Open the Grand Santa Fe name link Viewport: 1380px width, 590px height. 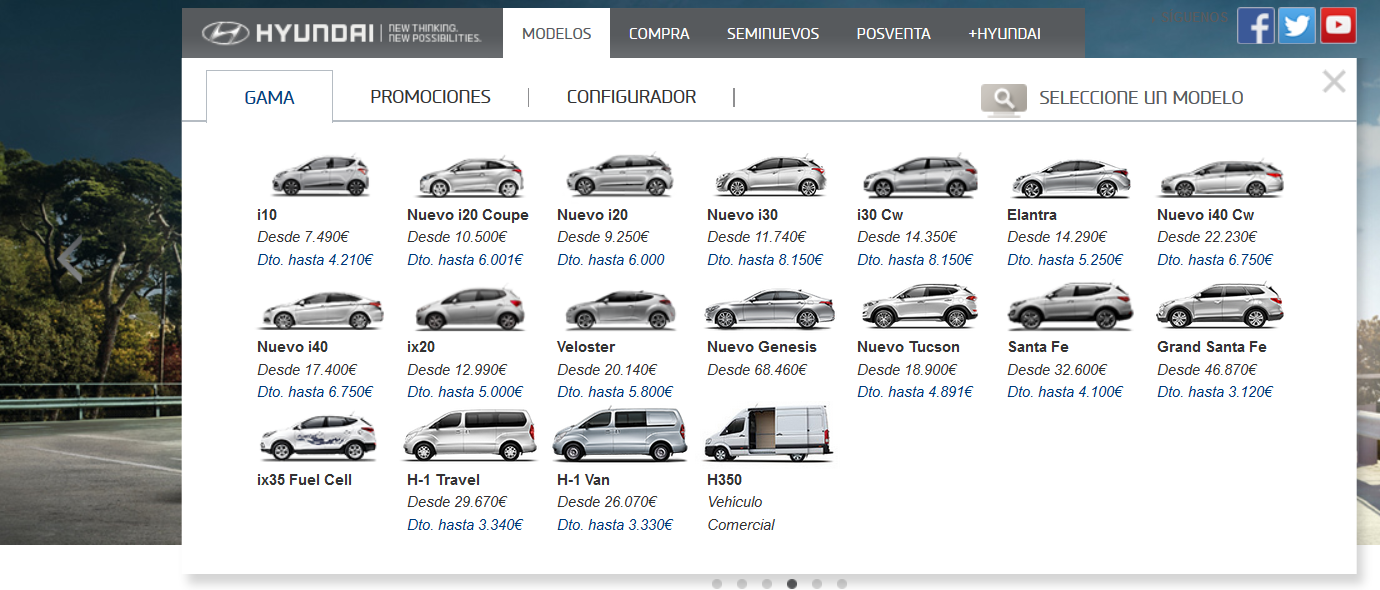(1212, 347)
